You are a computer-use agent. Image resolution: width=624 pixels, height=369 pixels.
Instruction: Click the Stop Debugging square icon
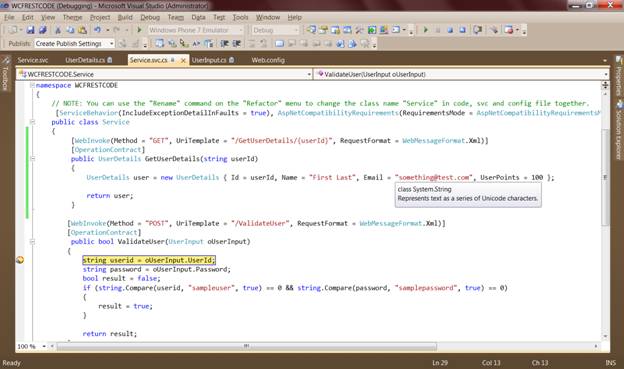(x=450, y=30)
